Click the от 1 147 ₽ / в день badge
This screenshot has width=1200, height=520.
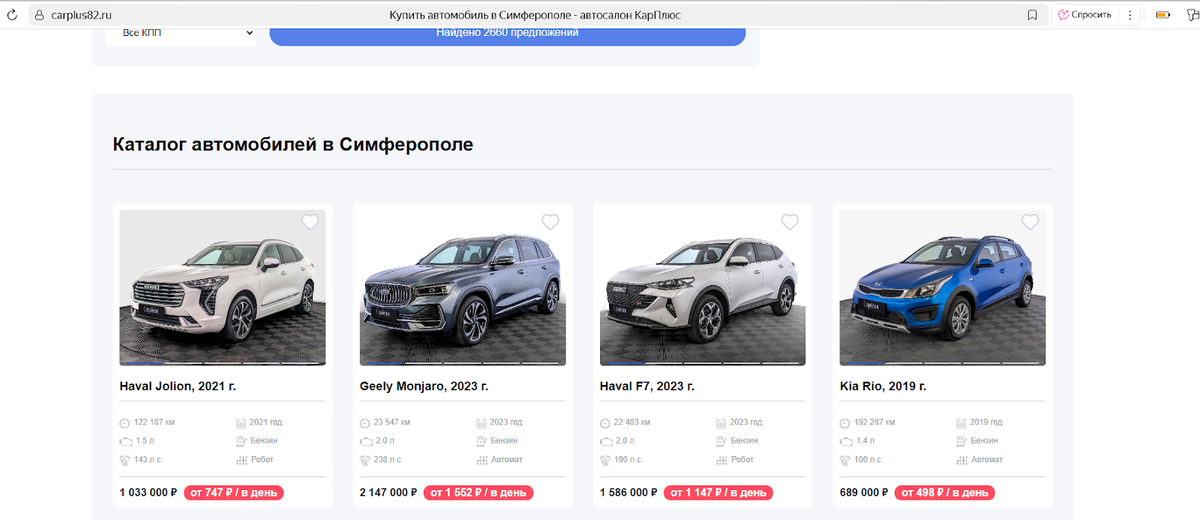pyautogui.click(x=719, y=493)
